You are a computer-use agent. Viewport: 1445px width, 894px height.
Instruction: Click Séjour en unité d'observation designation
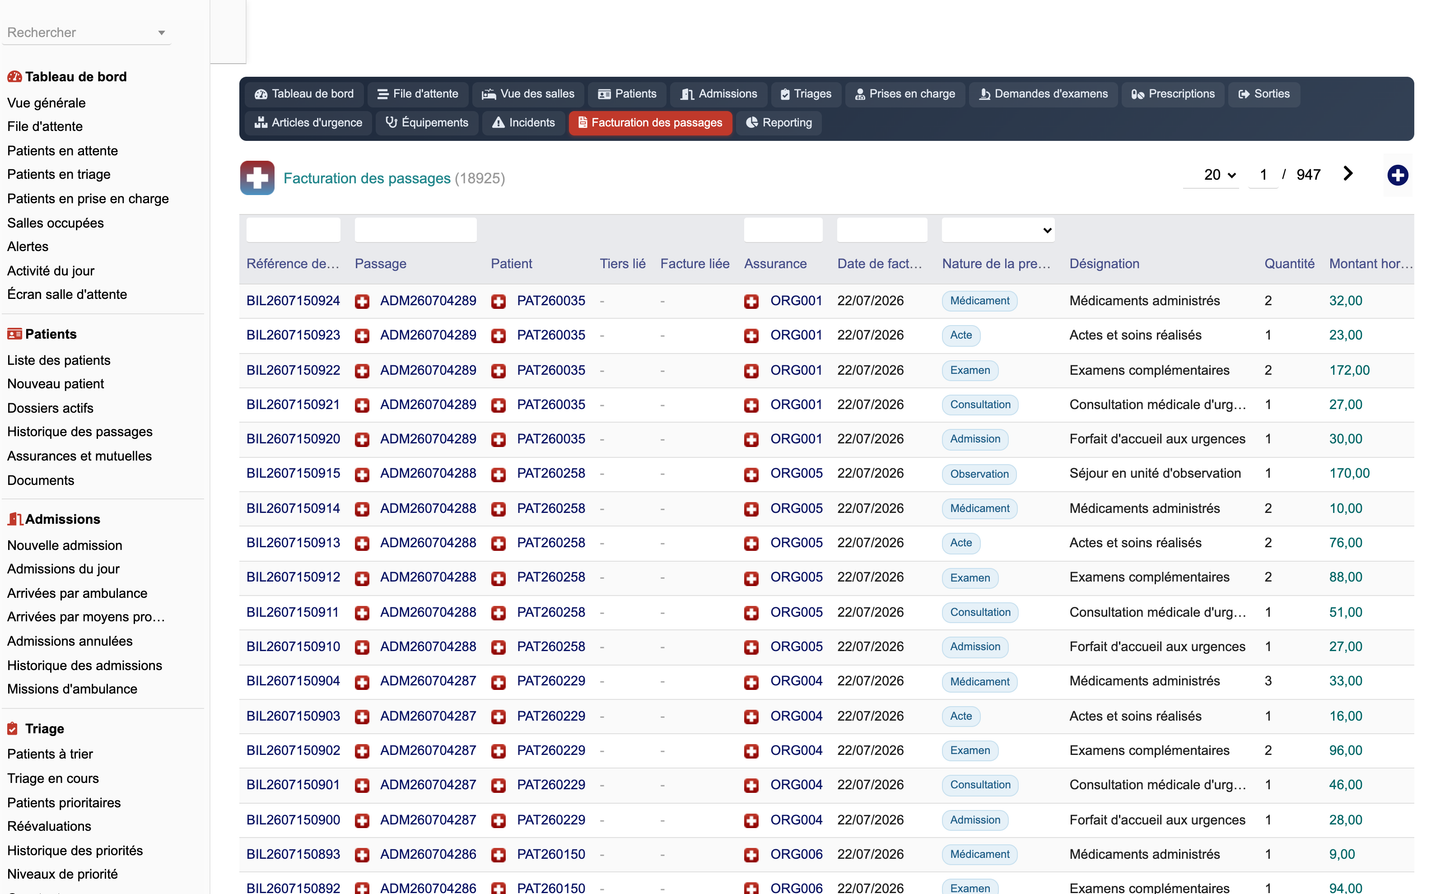pos(1155,474)
